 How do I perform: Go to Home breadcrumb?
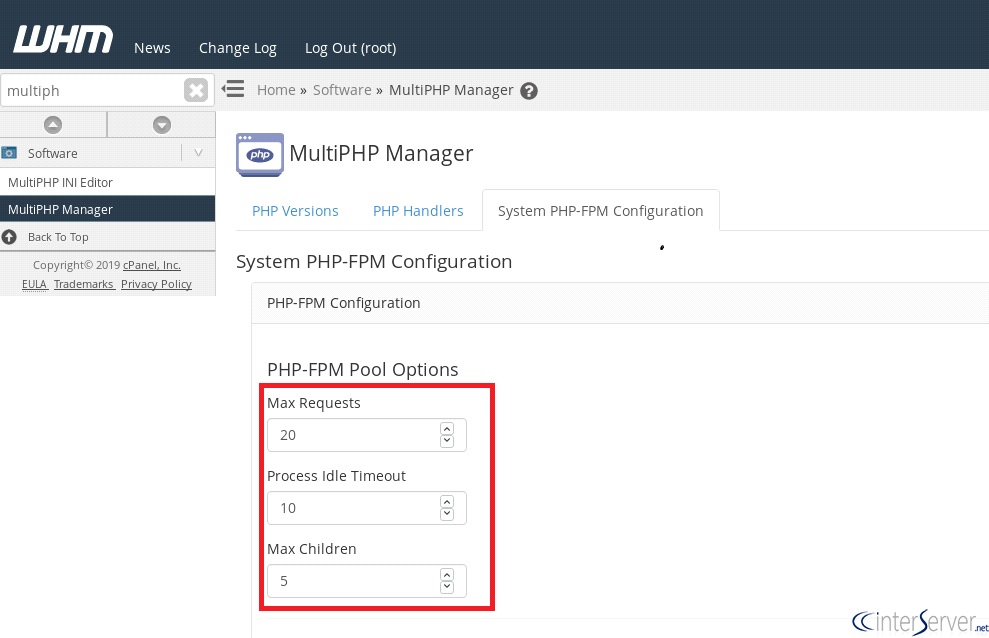click(x=276, y=90)
